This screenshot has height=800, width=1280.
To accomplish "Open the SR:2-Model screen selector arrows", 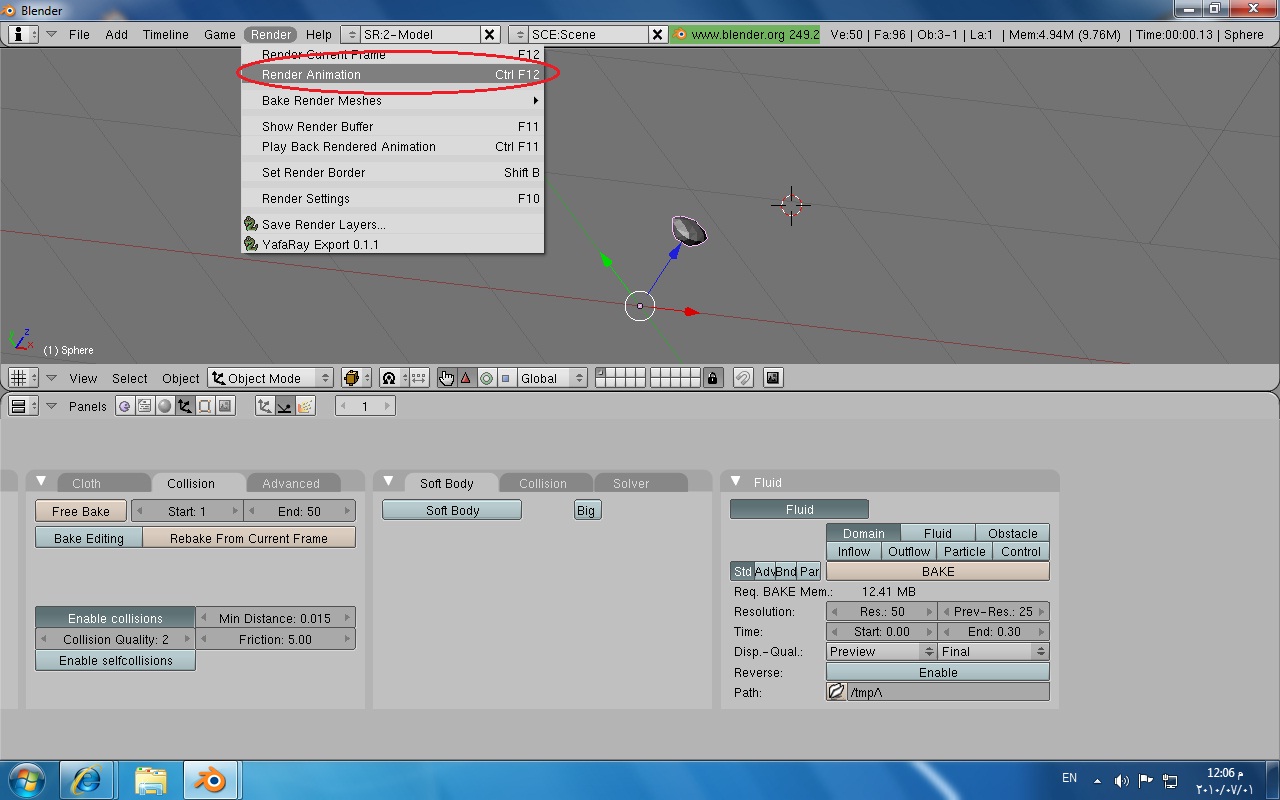I will (351, 34).
